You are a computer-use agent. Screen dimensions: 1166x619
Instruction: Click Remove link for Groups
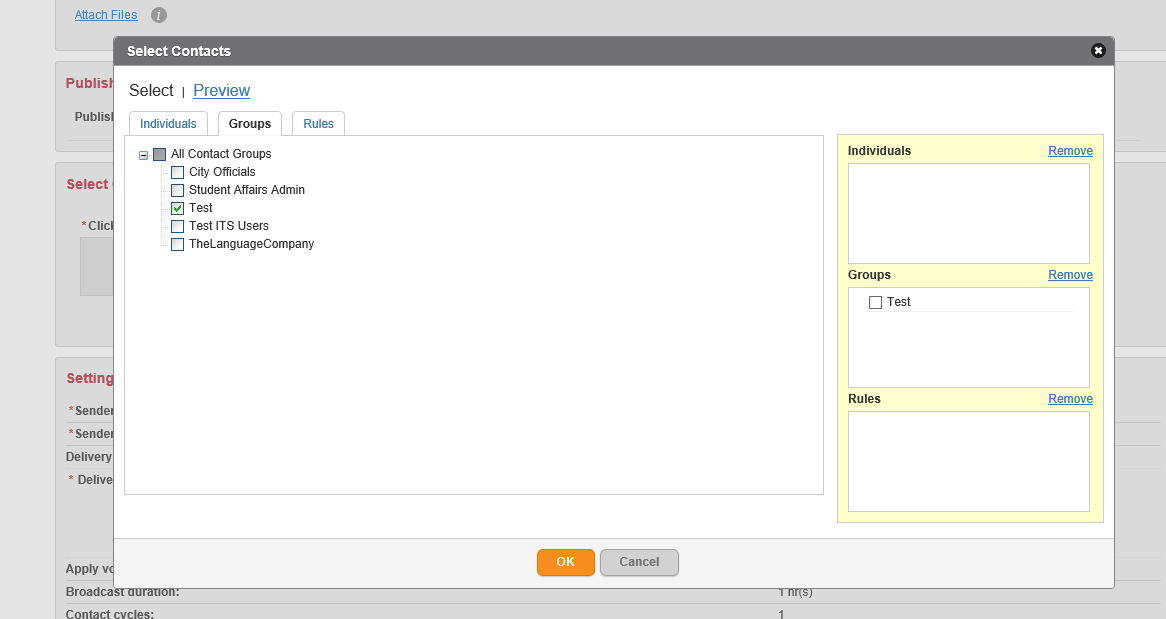[x=1070, y=275]
